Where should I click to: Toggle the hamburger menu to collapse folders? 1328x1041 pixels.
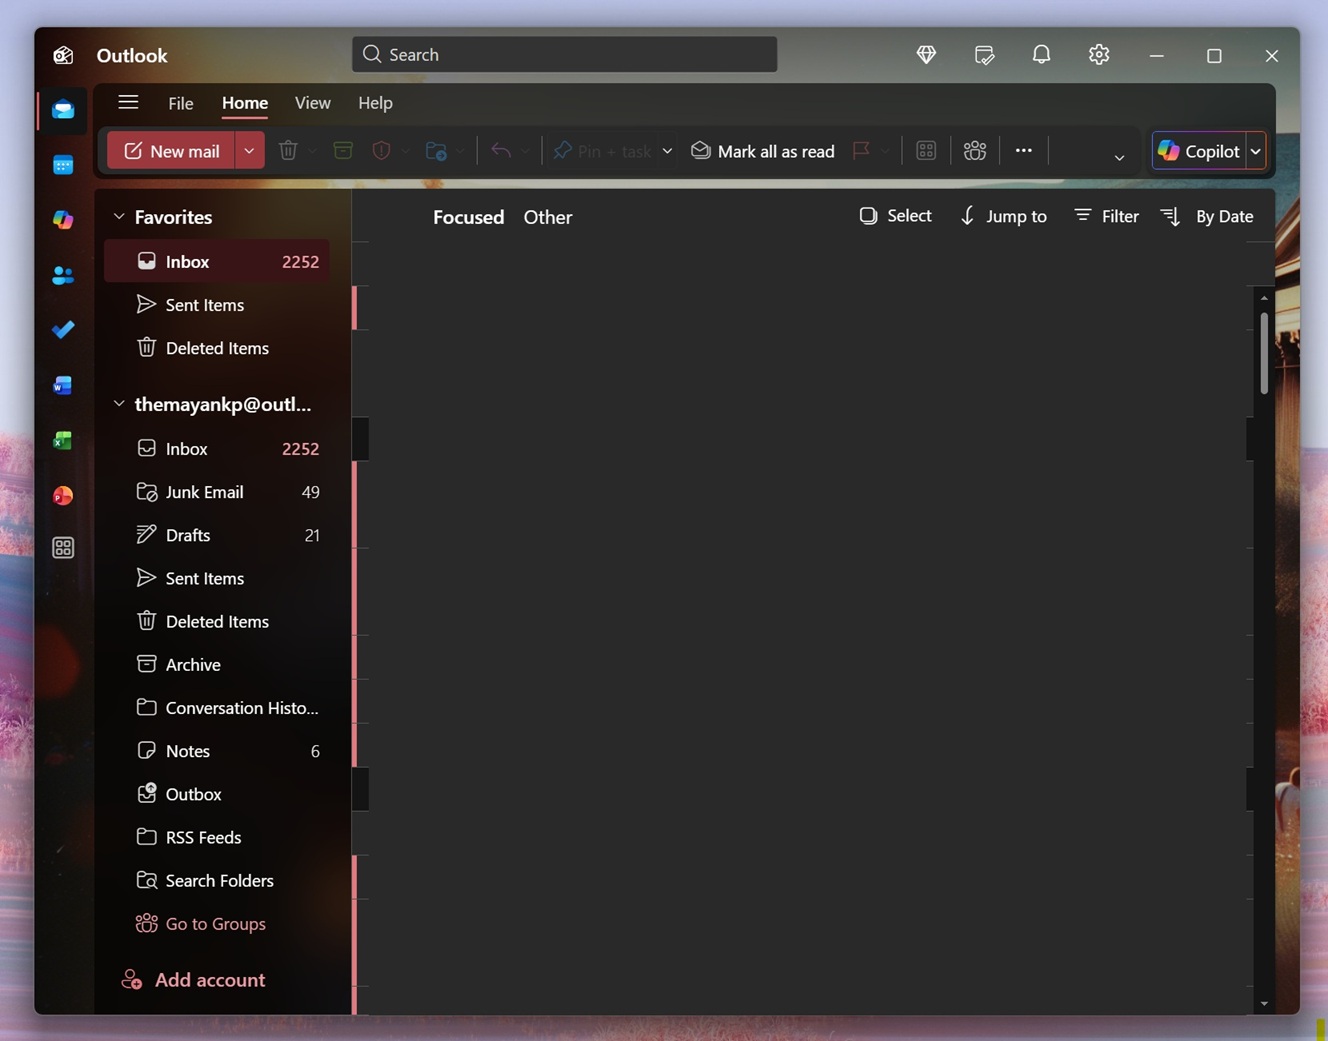point(128,102)
